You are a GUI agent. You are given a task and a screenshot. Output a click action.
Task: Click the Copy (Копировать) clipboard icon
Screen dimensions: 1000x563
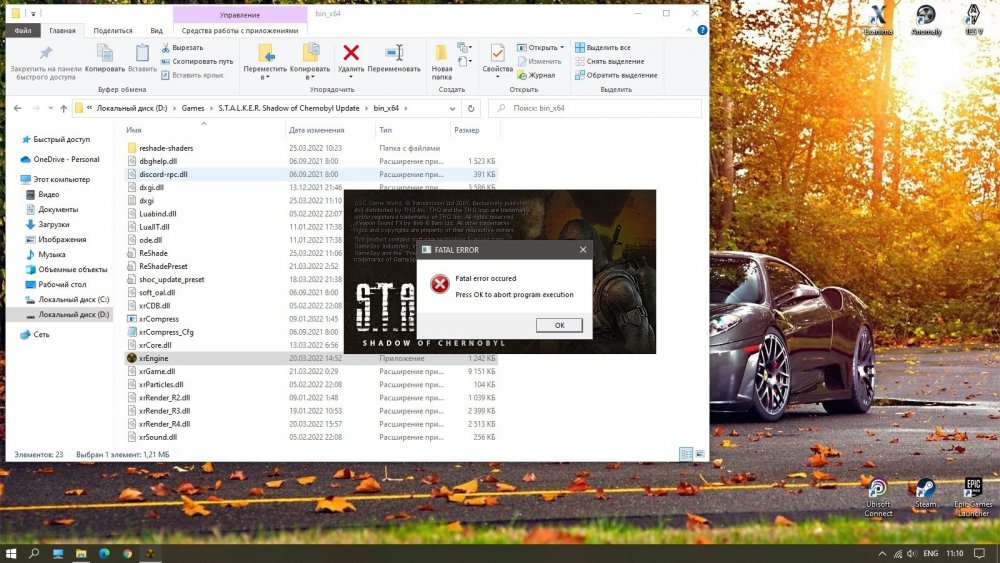pyautogui.click(x=105, y=54)
